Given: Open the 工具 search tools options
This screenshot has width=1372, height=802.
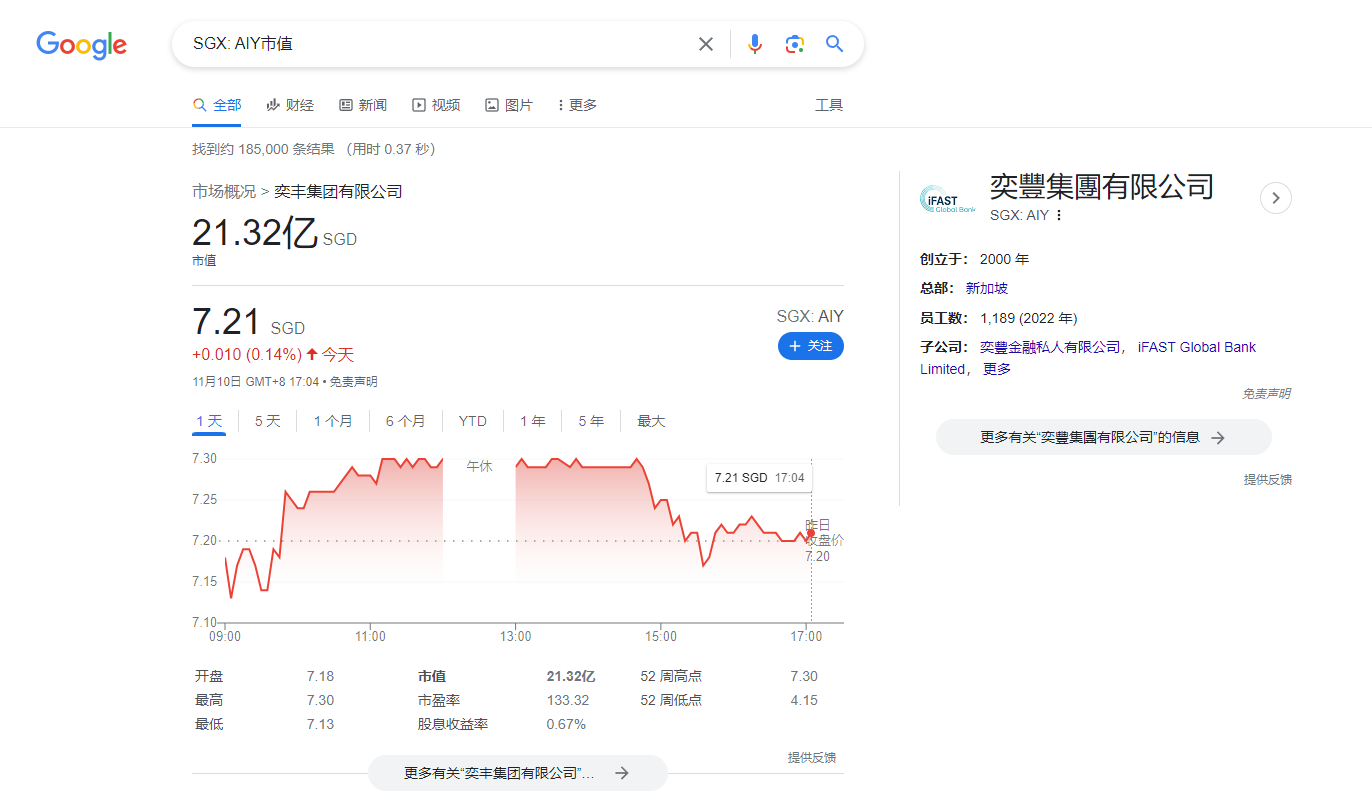Looking at the screenshot, I should (x=829, y=104).
